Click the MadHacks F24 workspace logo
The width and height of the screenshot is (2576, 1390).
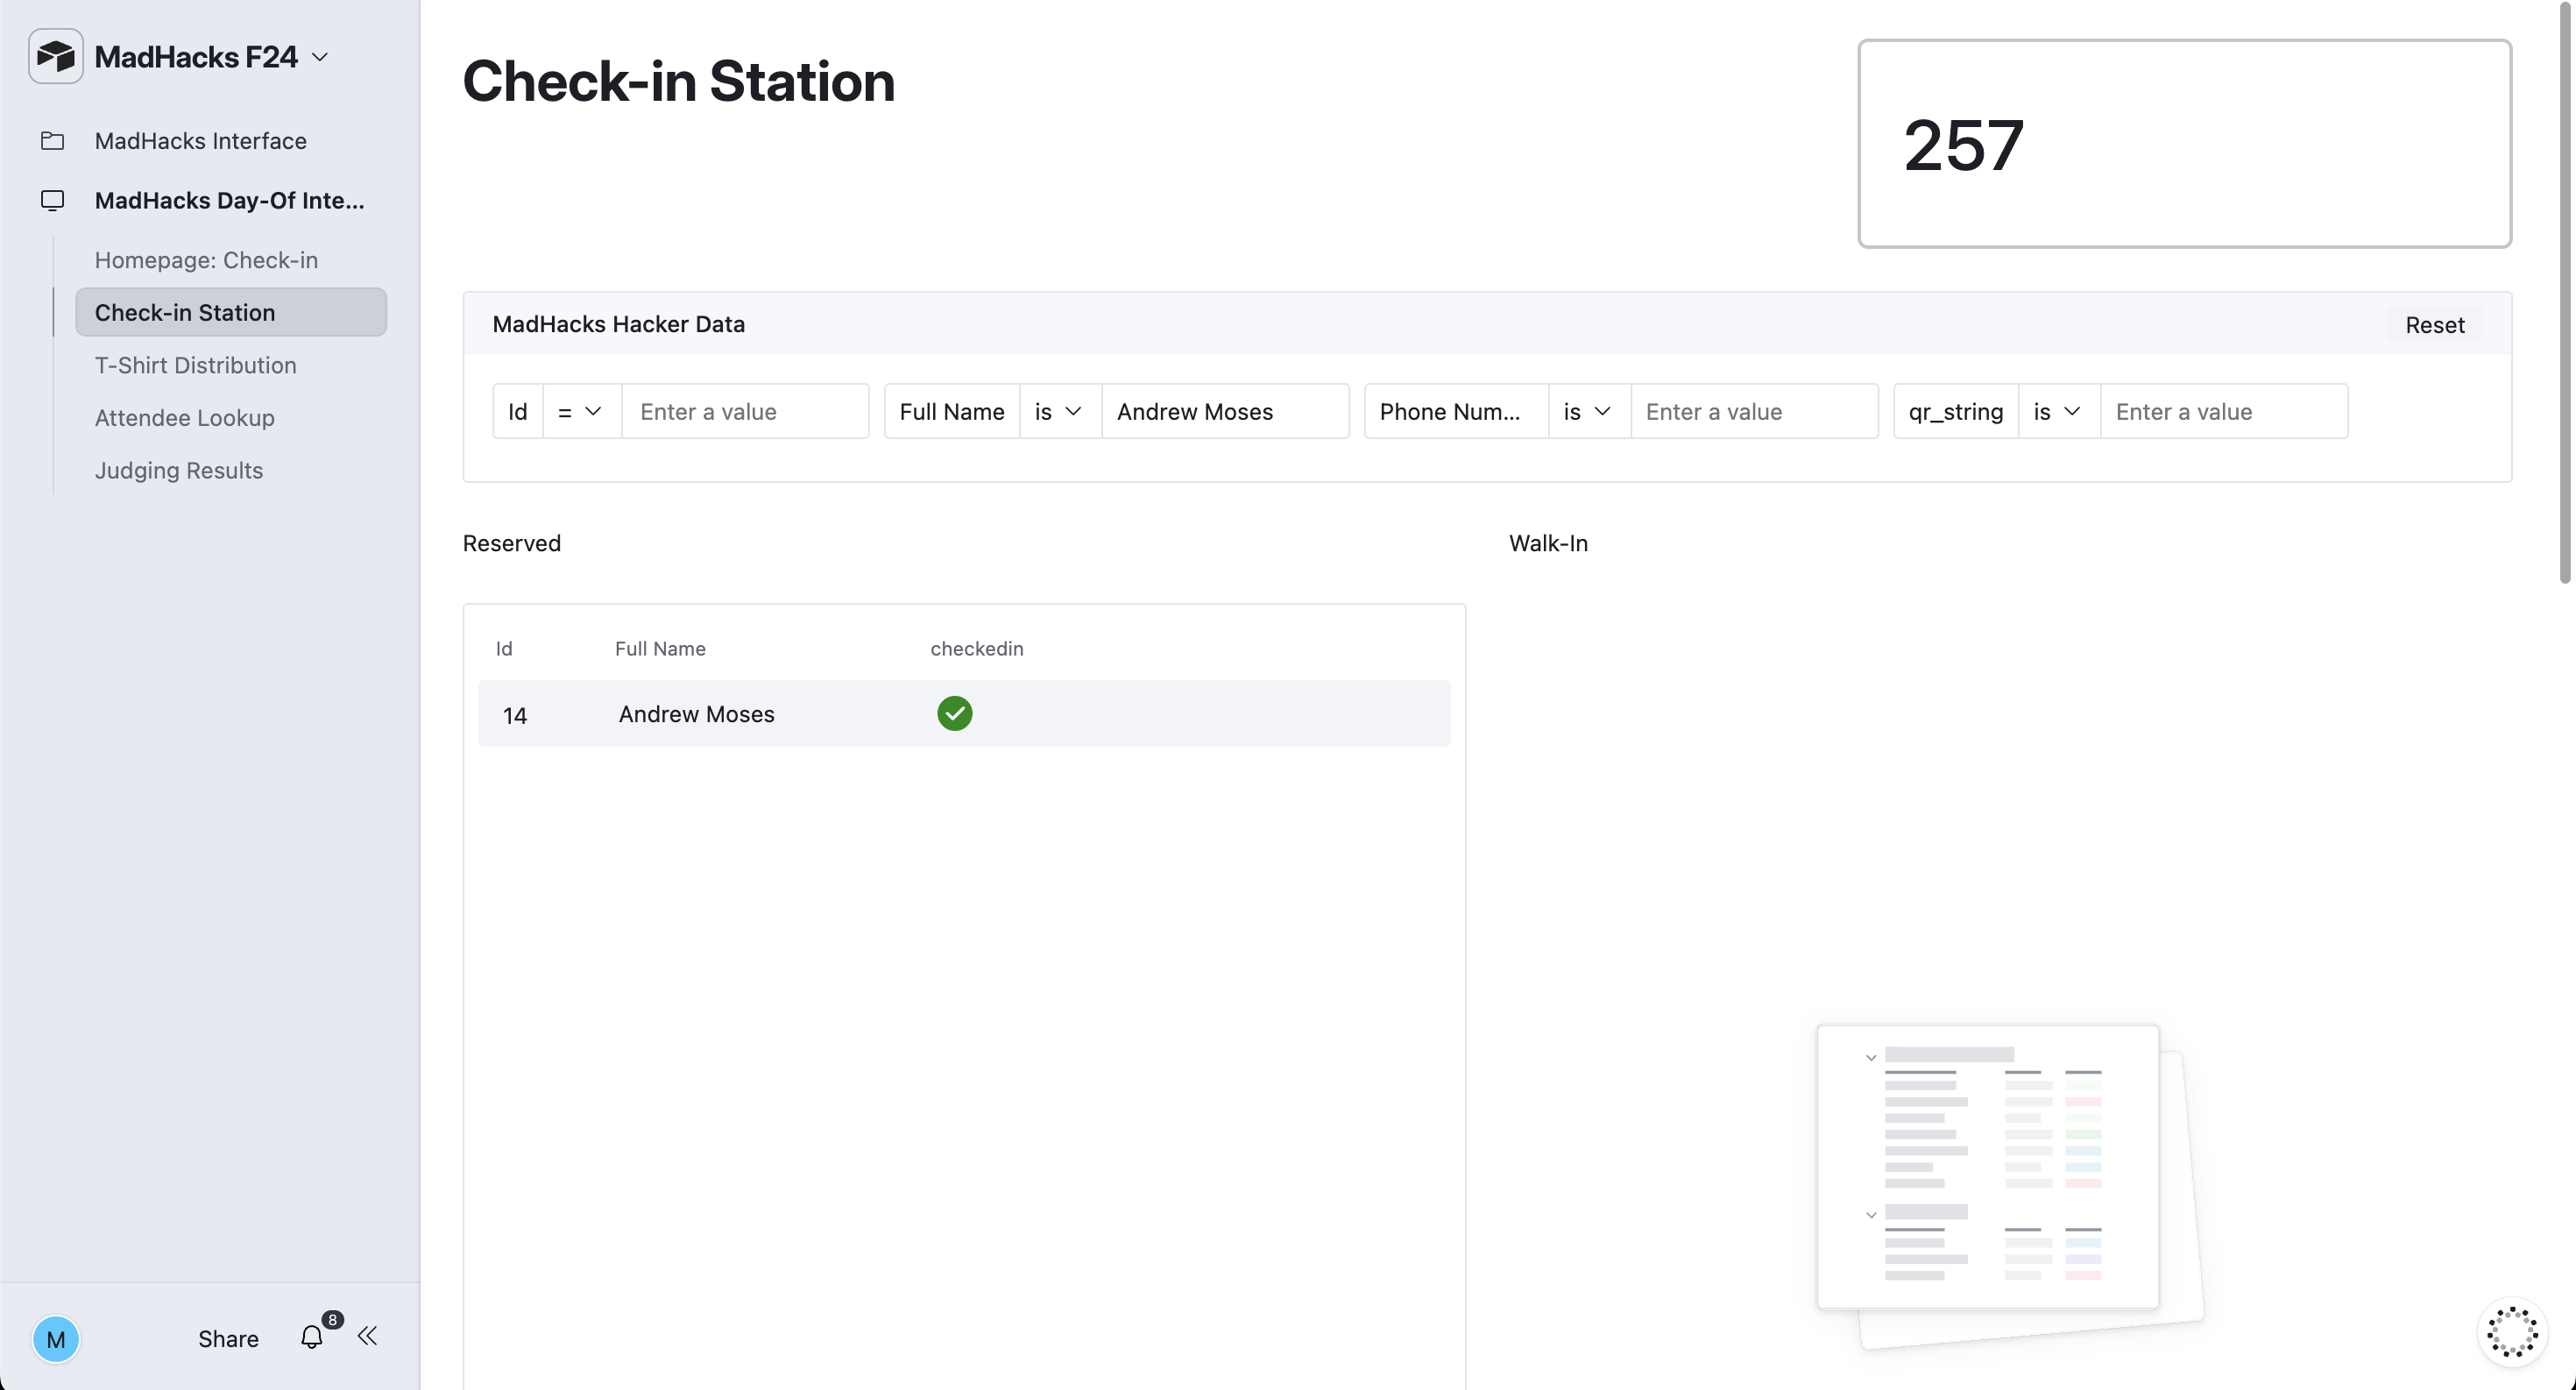pyautogui.click(x=55, y=56)
